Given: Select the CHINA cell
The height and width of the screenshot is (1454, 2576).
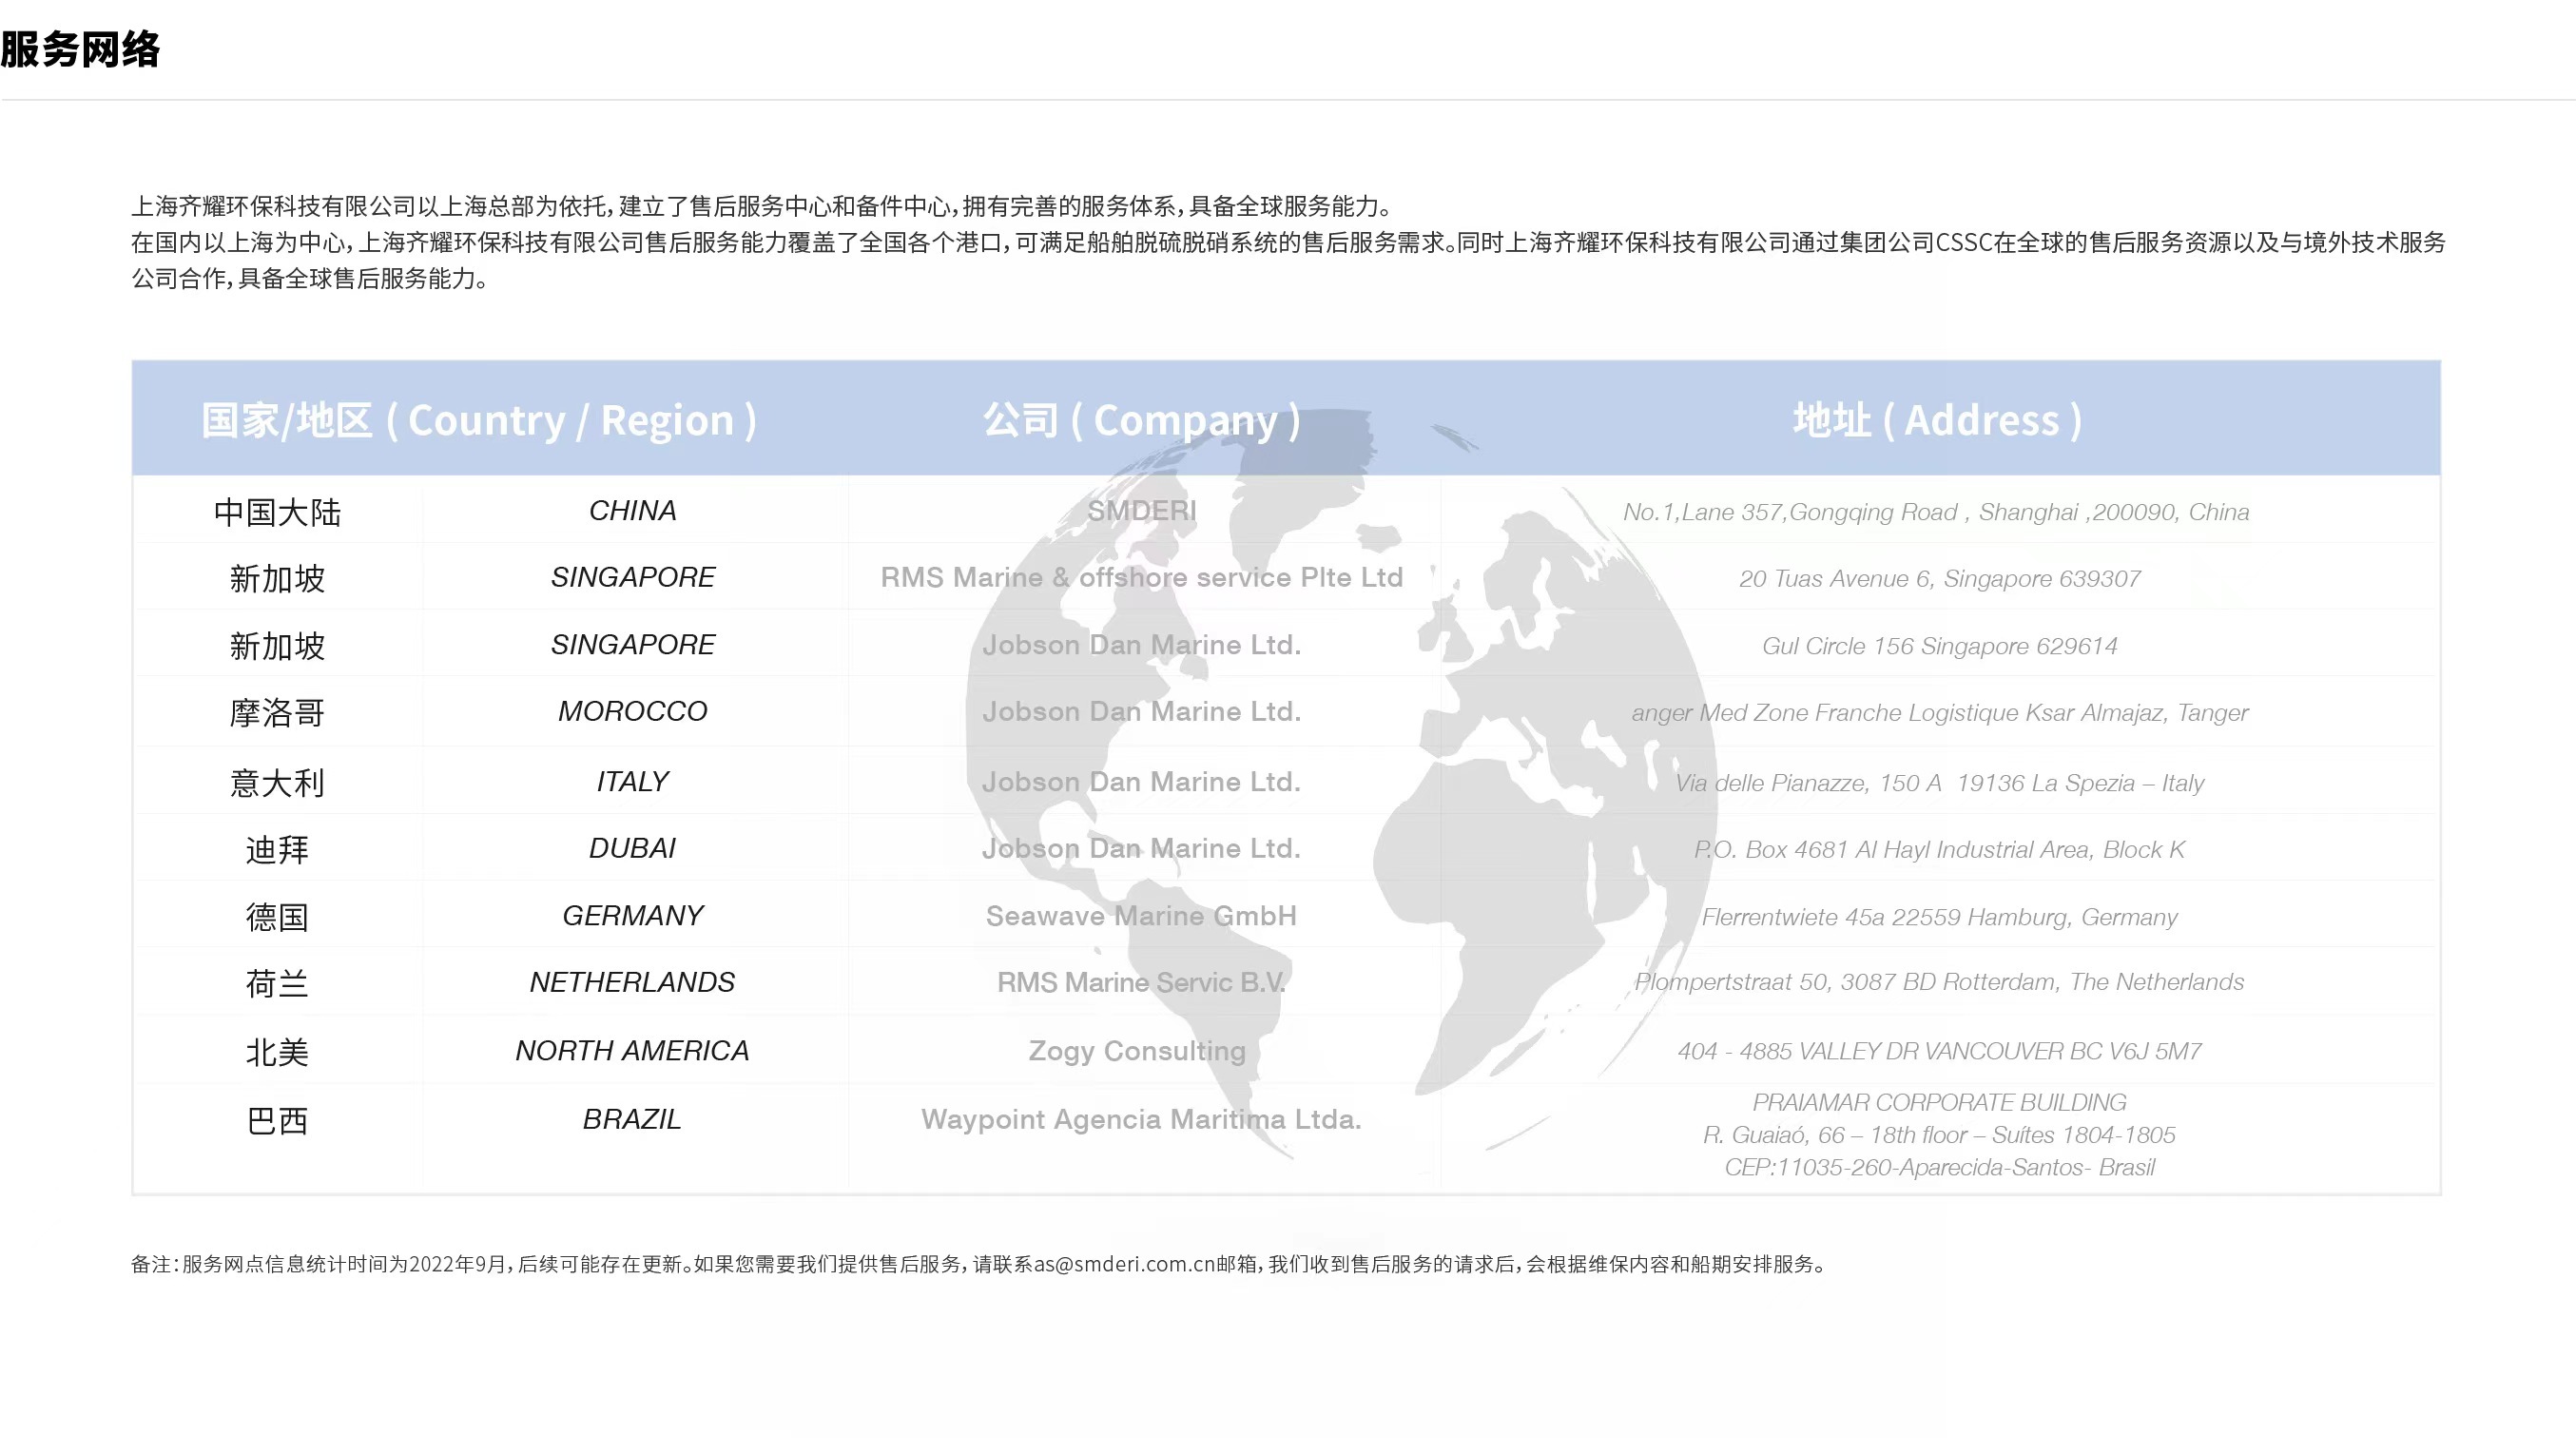Looking at the screenshot, I should pos(632,510).
